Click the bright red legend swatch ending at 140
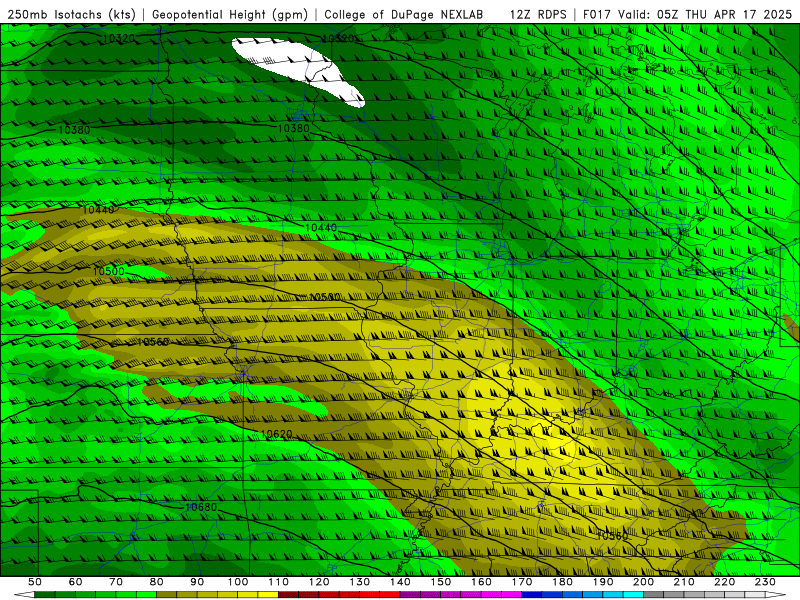This screenshot has width=800, height=600. click(x=390, y=594)
